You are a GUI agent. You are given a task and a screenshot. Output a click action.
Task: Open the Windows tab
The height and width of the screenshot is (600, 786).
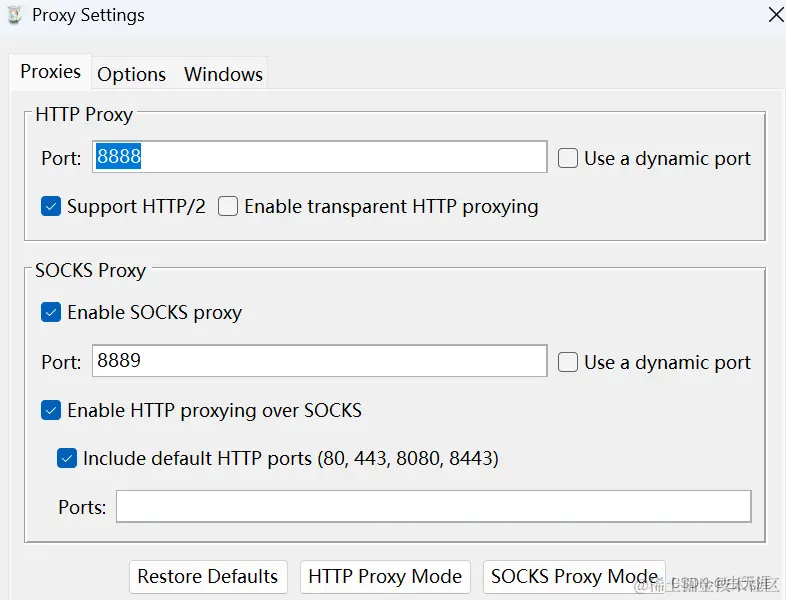click(x=223, y=74)
